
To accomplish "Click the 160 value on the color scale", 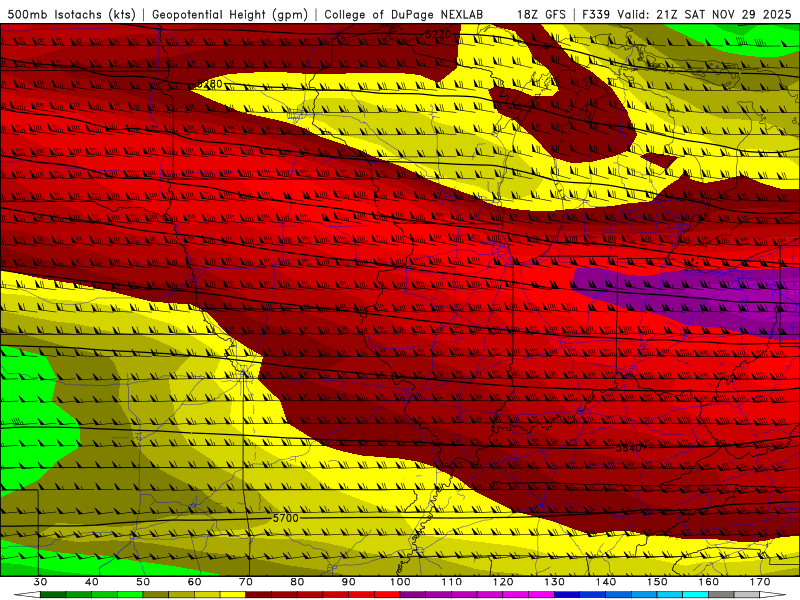I will point(709,582).
